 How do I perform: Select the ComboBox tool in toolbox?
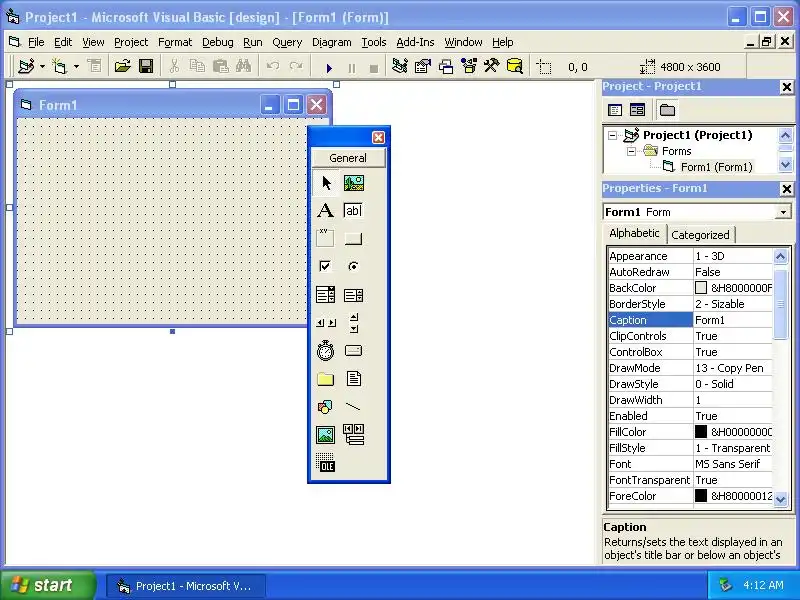[x=326, y=294]
